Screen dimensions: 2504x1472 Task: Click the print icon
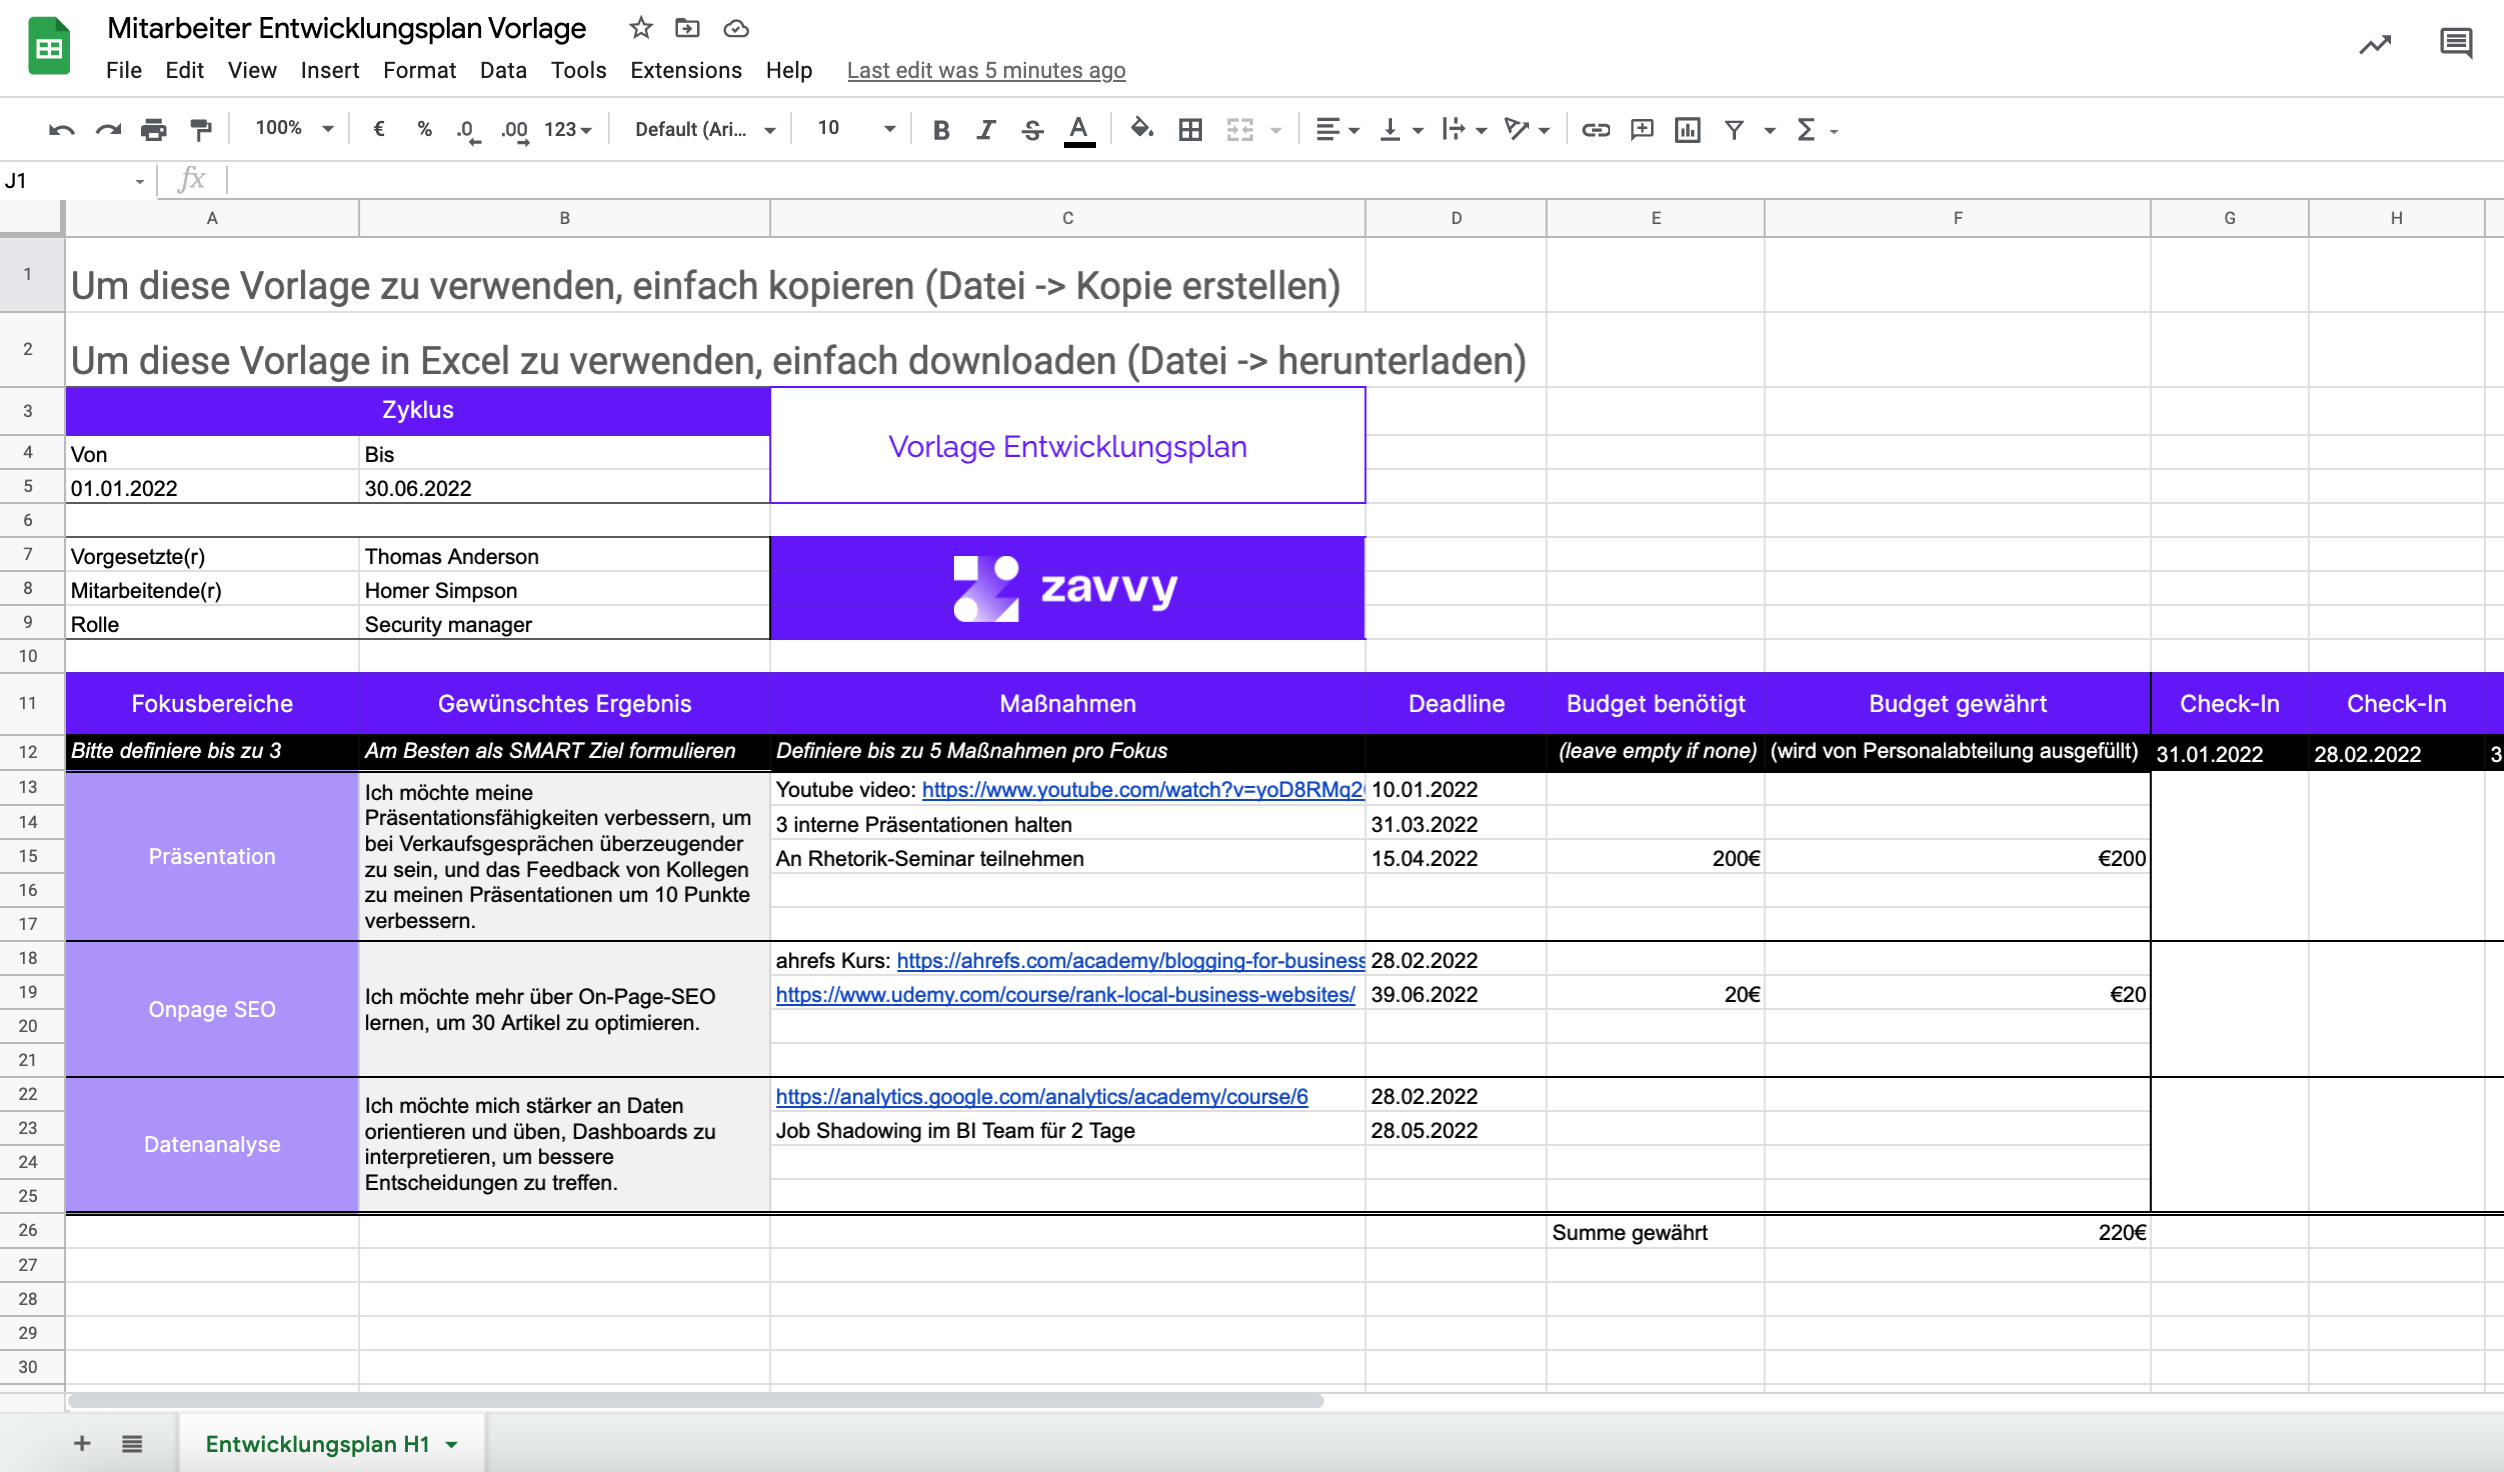[x=153, y=129]
